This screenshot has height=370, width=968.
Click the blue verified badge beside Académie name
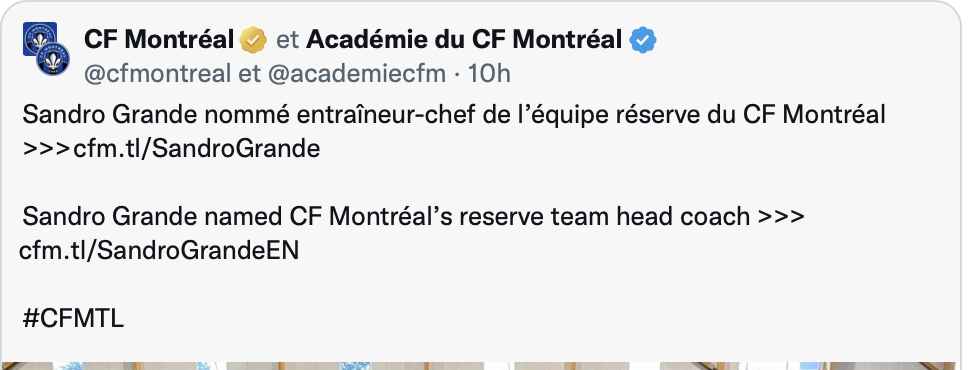(643, 40)
